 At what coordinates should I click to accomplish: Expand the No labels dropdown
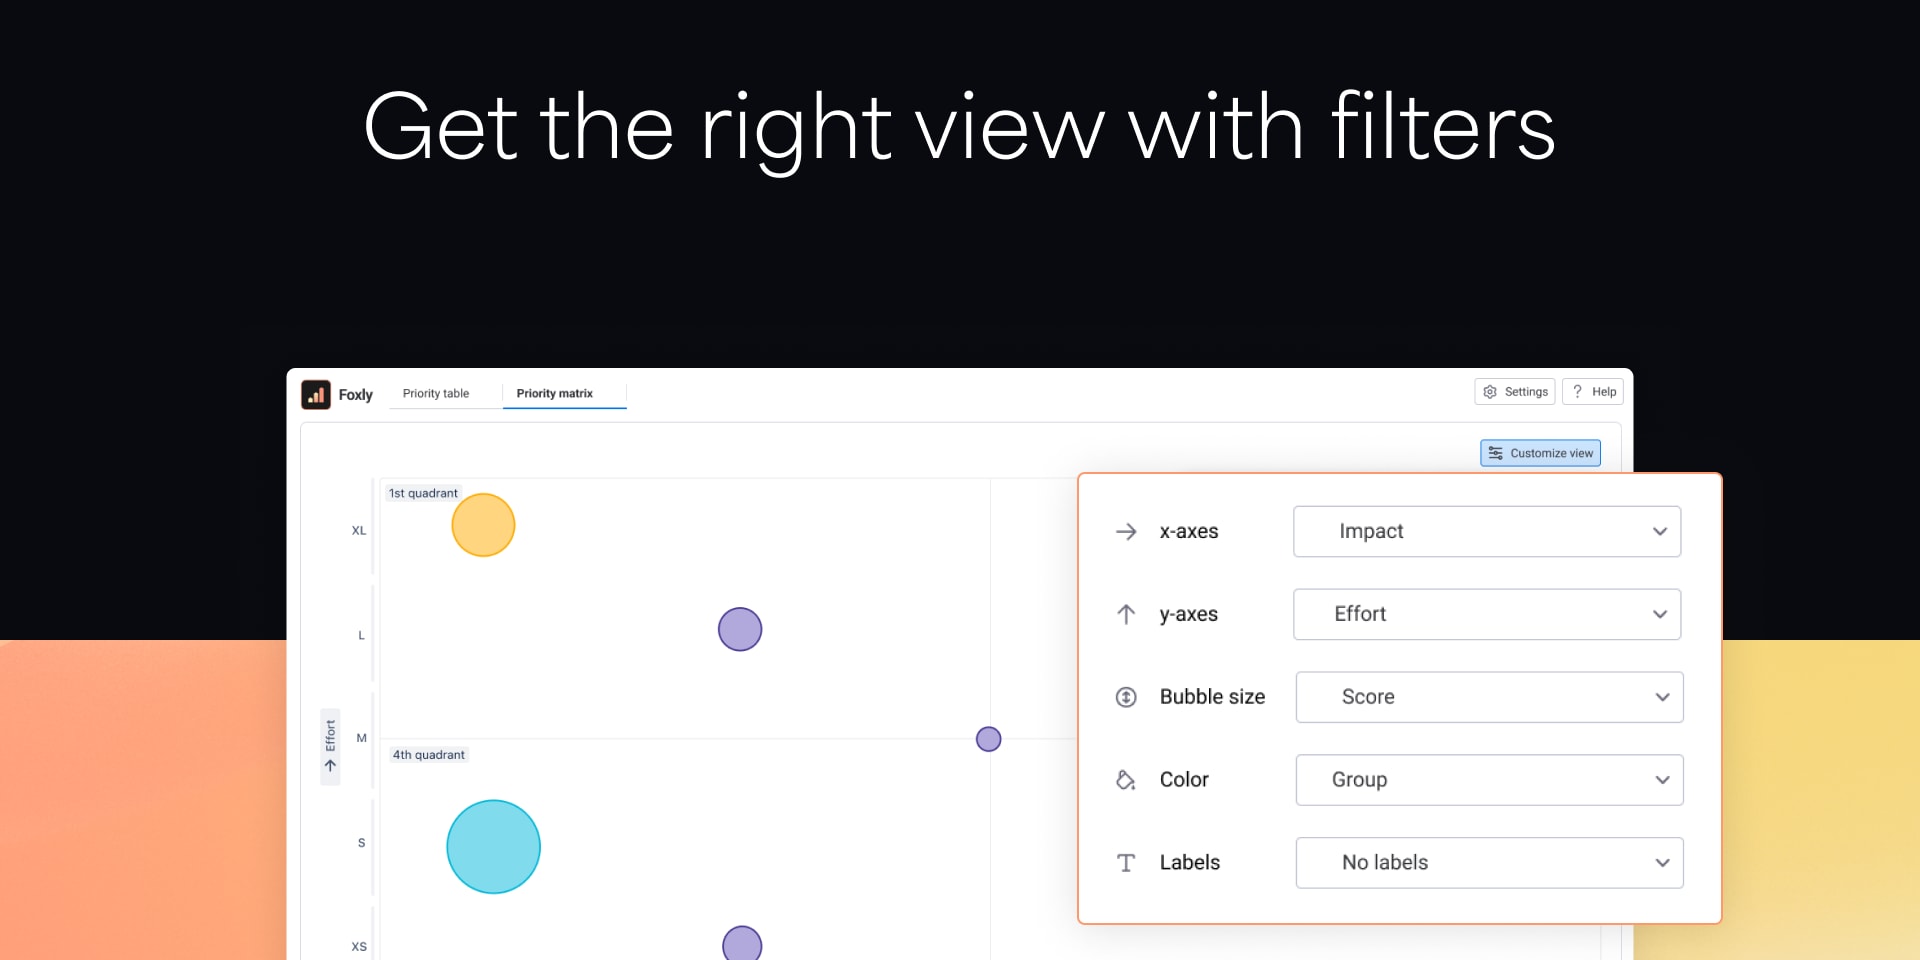[x=1489, y=863]
